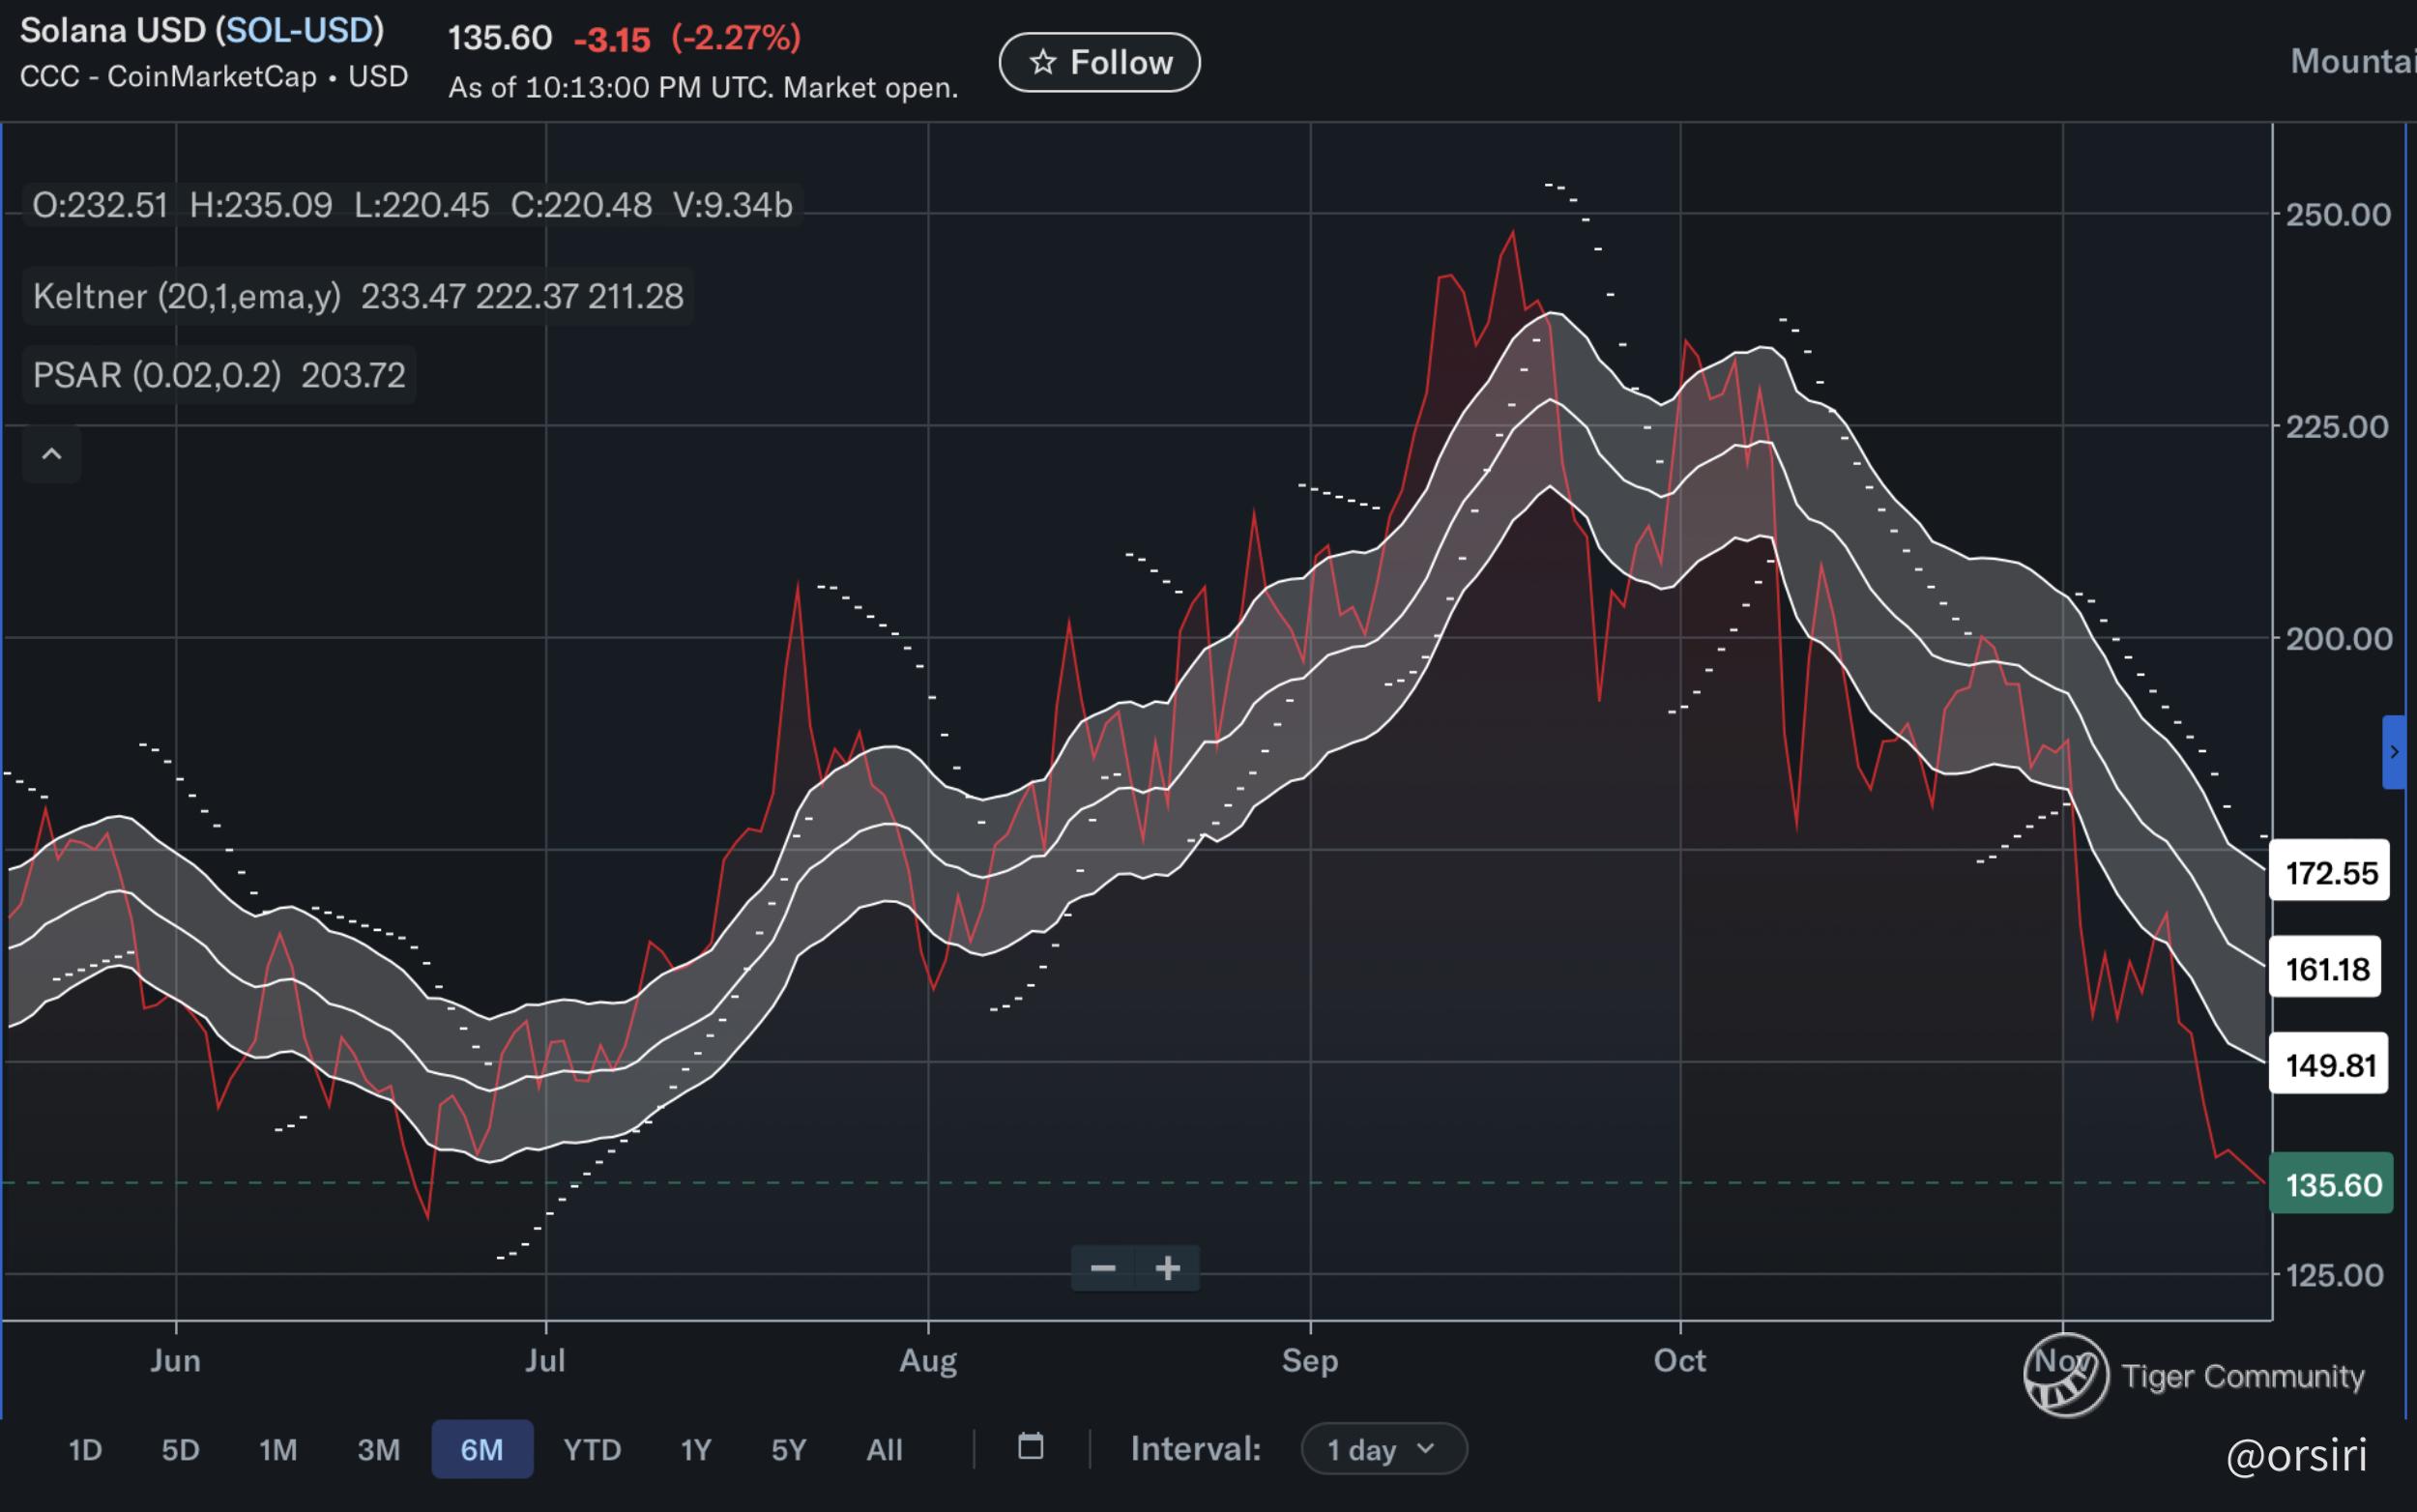Collapse the indicator legend with the chevron

[x=52, y=454]
